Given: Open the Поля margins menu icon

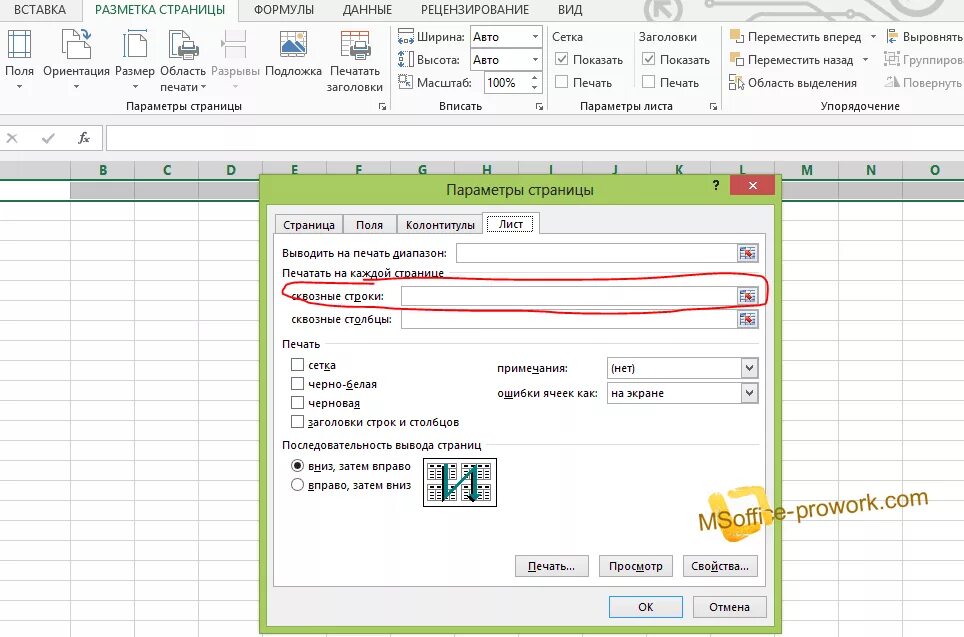Looking at the screenshot, I should 19,45.
